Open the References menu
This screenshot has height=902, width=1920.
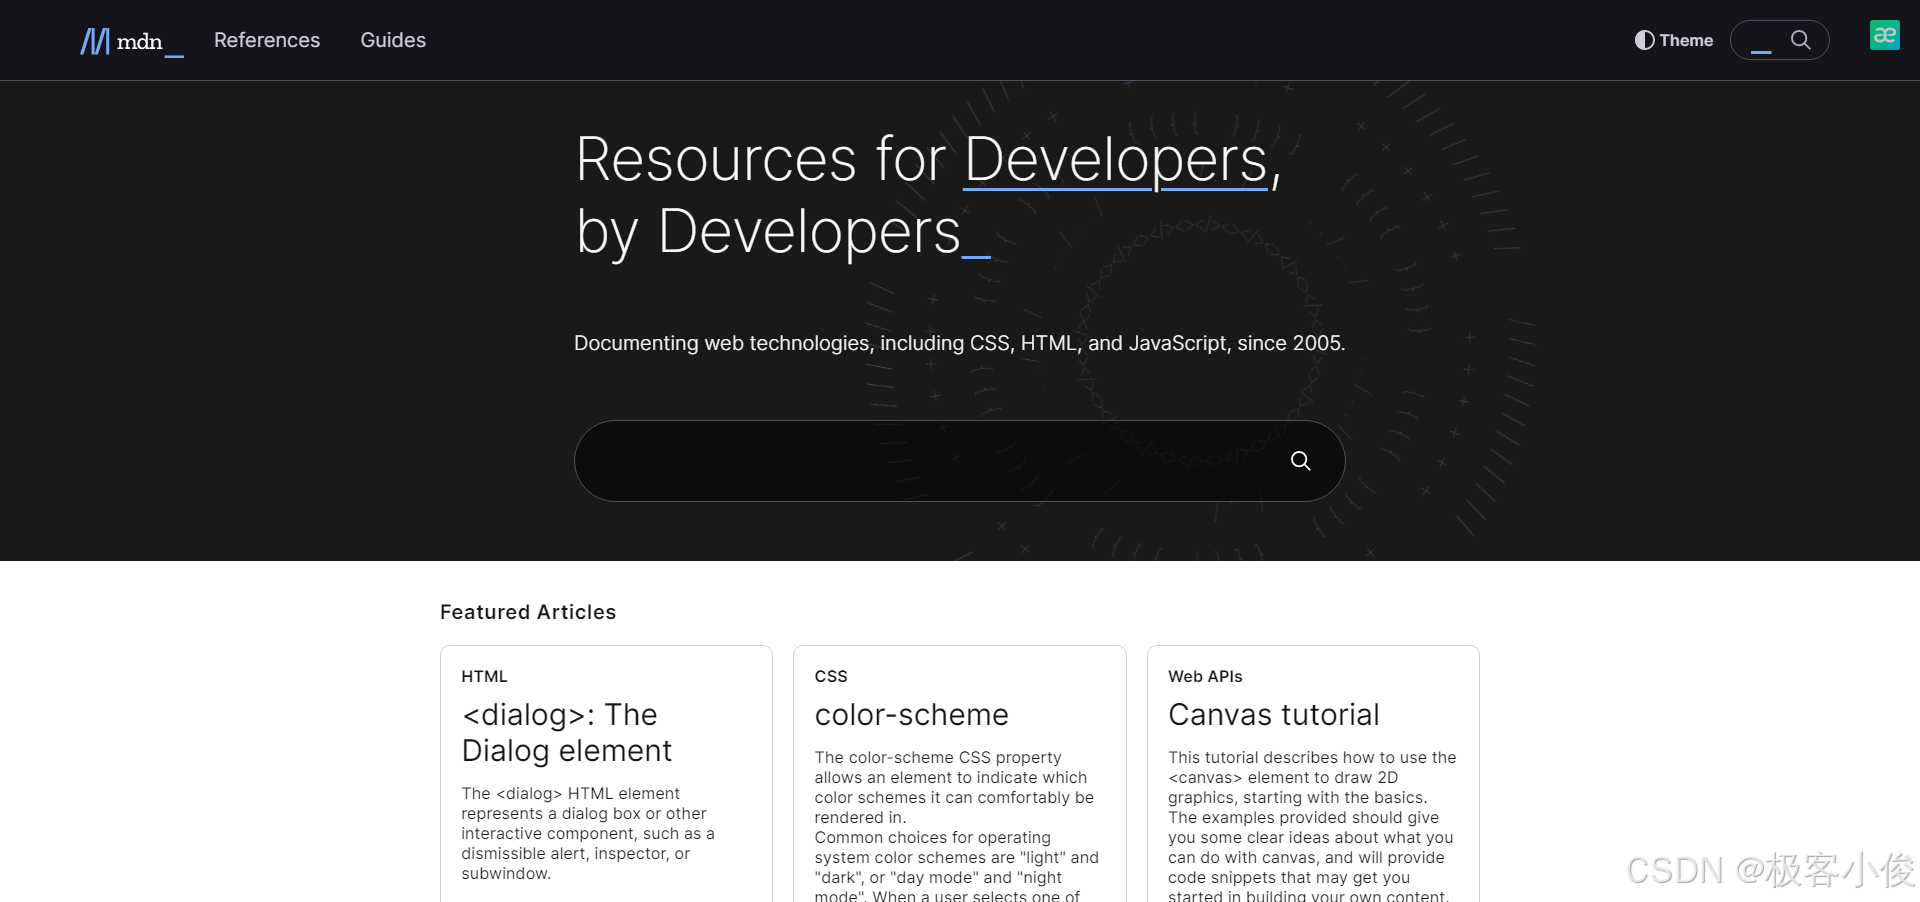[x=267, y=40]
